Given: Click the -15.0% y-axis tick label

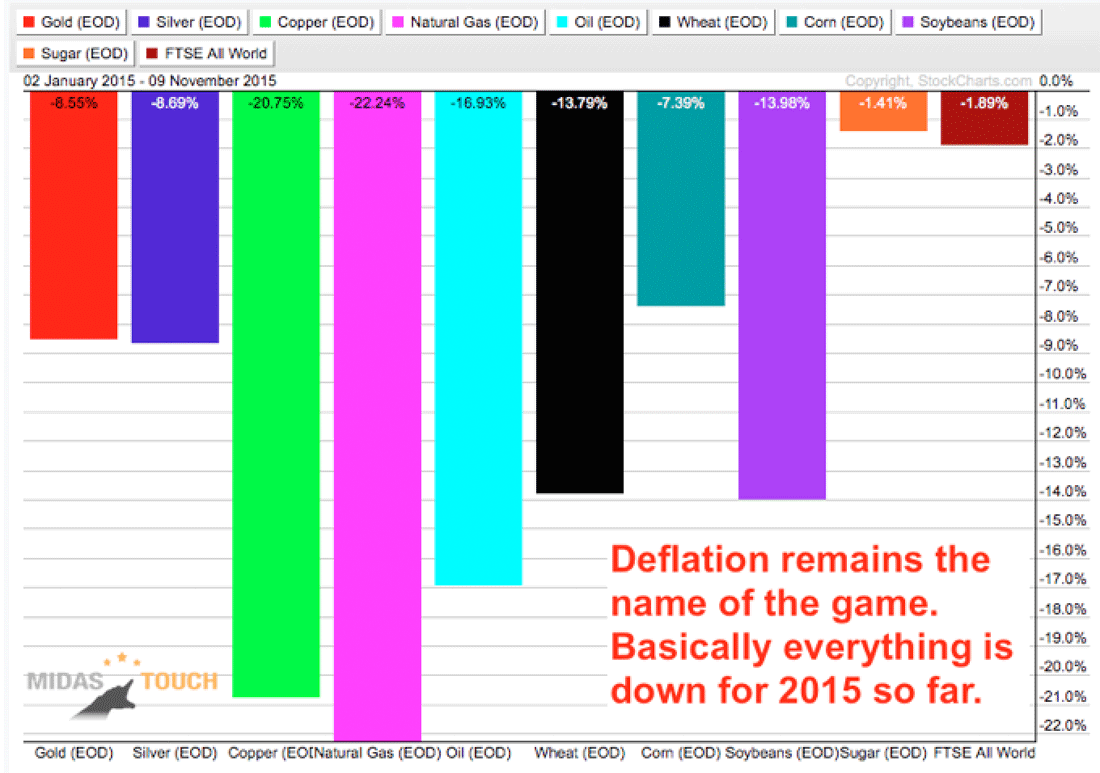Looking at the screenshot, I should 1063,520.
